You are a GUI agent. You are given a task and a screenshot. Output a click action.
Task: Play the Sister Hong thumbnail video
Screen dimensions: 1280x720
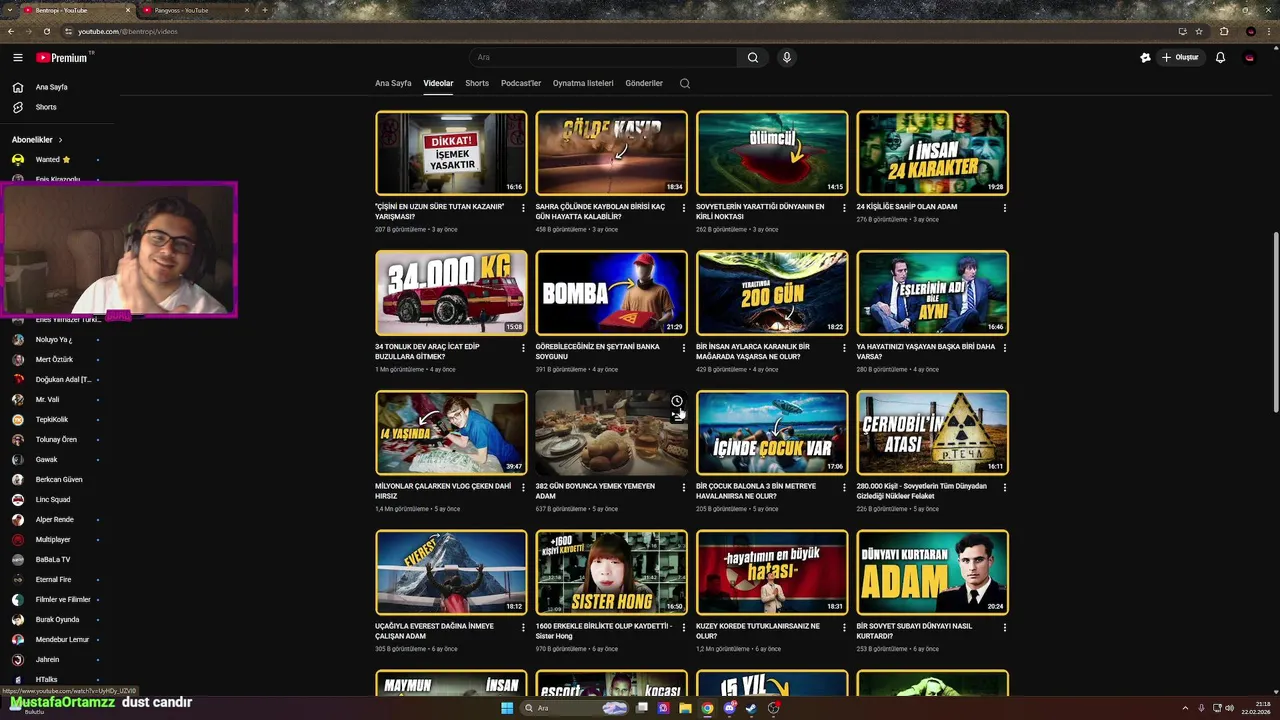click(611, 572)
